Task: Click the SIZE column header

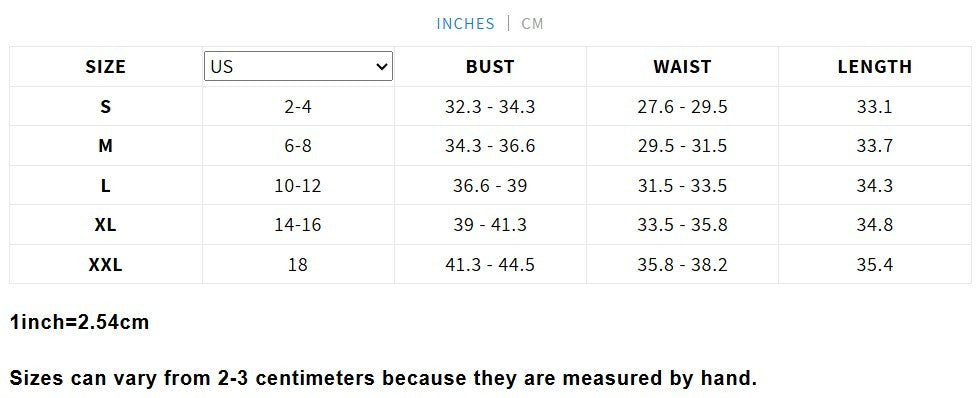Action: point(105,67)
